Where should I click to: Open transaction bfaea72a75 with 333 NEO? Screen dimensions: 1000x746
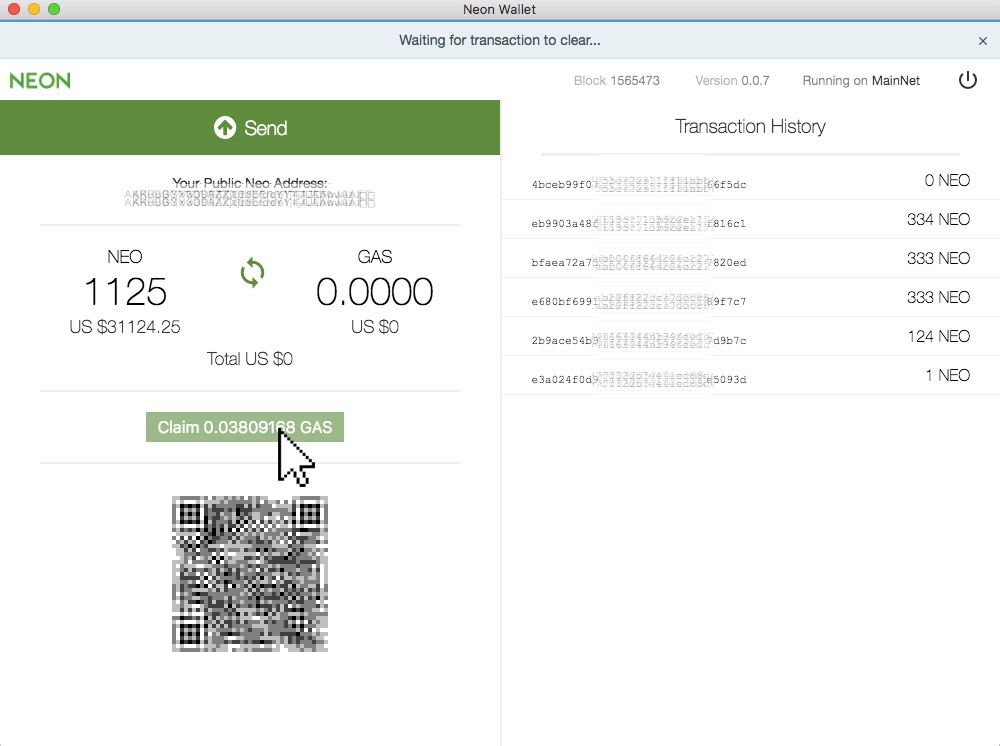coord(750,259)
